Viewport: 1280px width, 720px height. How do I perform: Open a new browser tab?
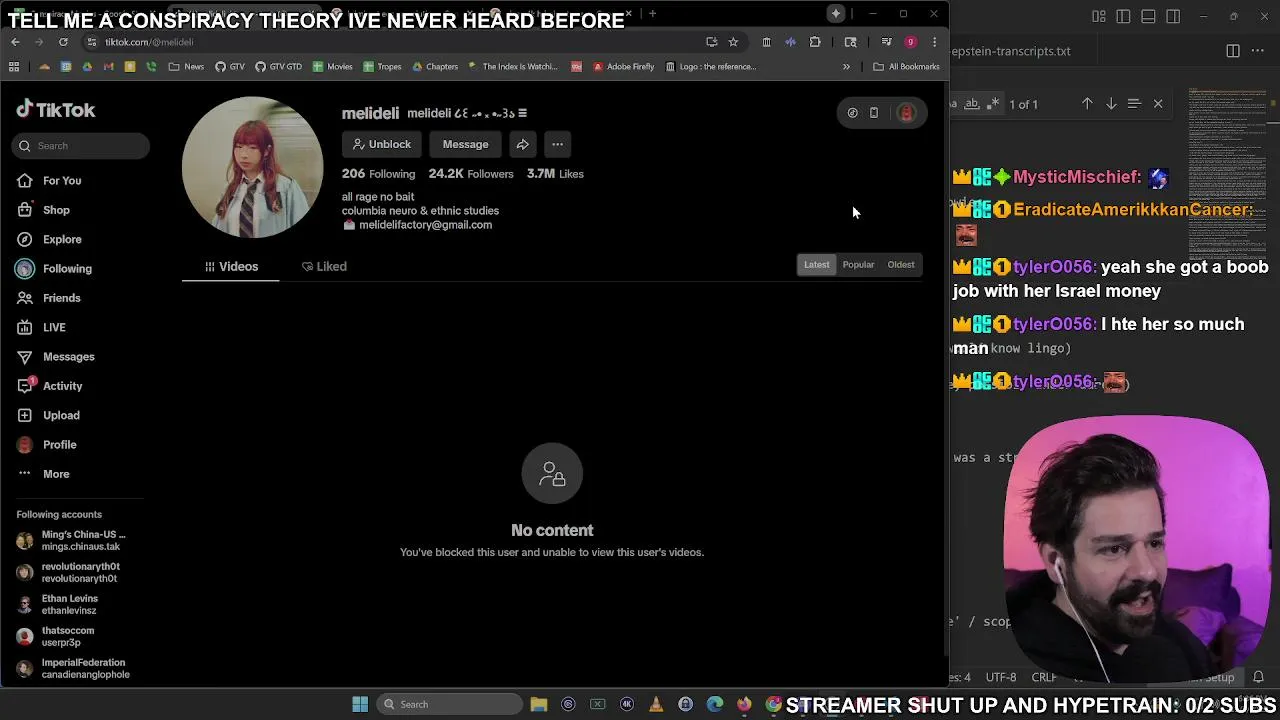652,14
